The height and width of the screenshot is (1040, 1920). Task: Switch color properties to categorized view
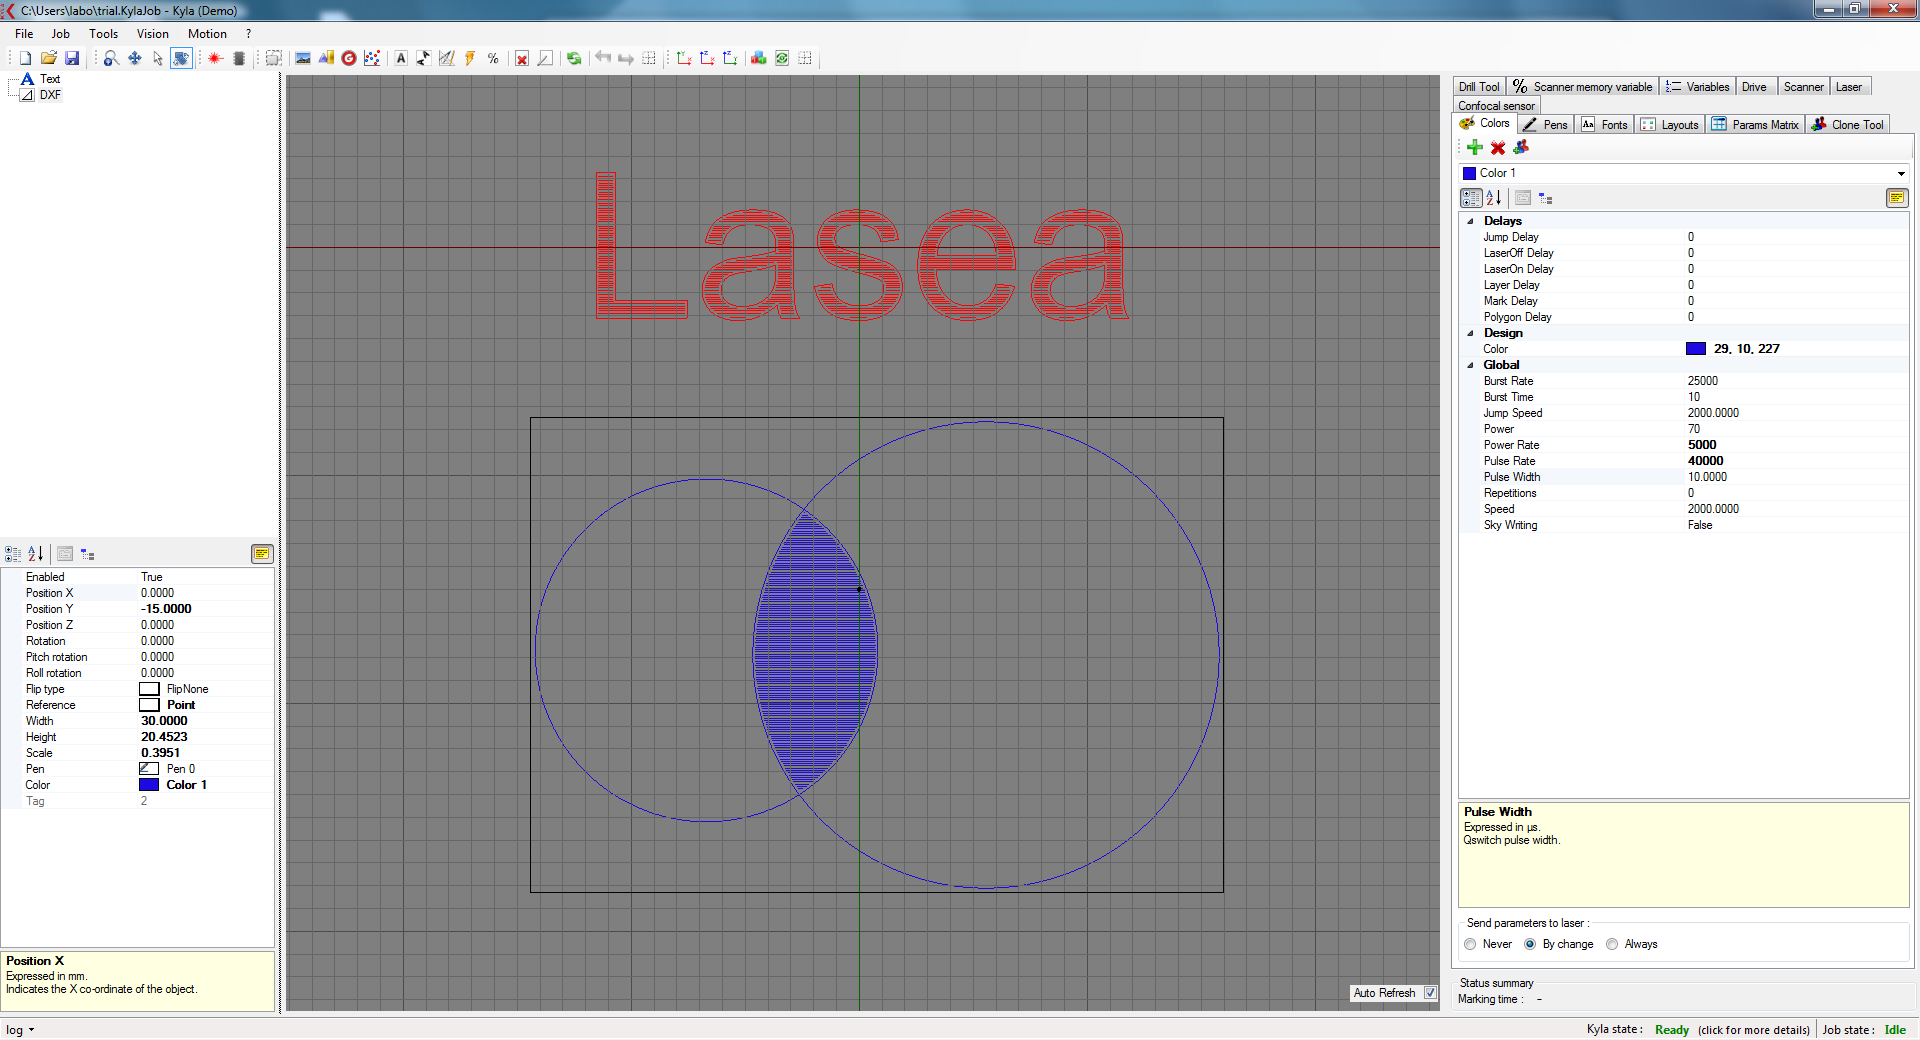pos(1471,198)
